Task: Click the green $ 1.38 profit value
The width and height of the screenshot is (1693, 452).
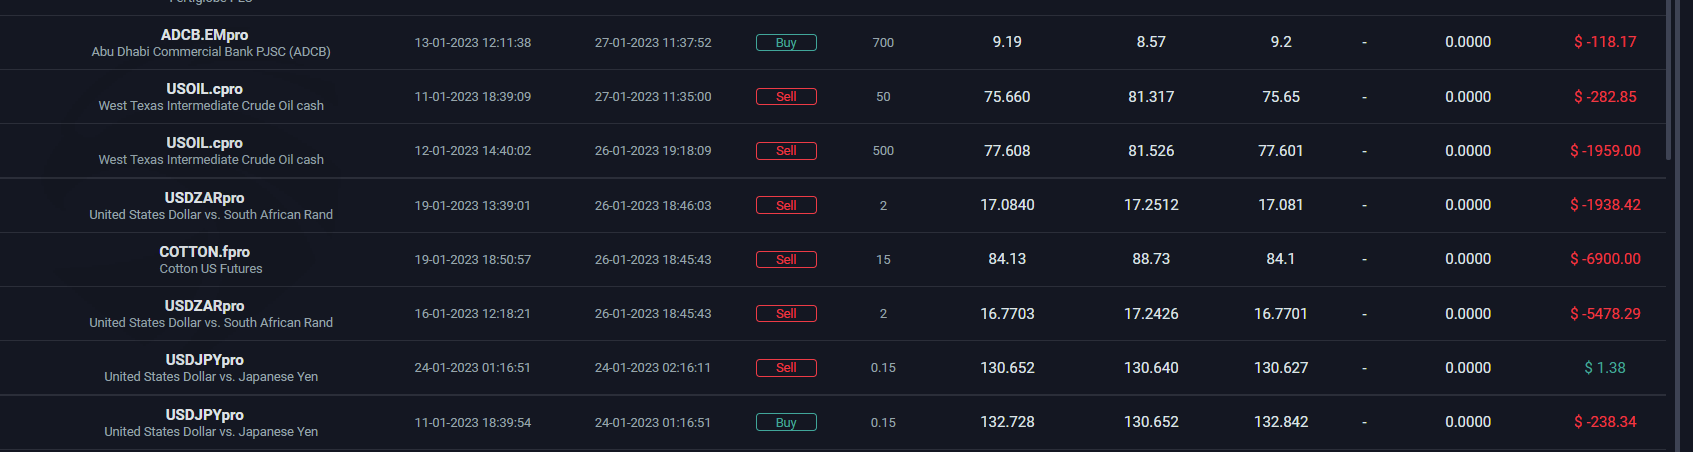Action: (x=1605, y=368)
